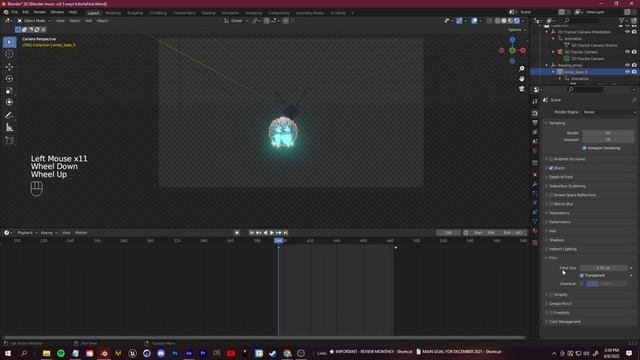The height and width of the screenshot is (360, 640).
Task: Select the Cursor tool in viewport toolbar
Action: point(9,54)
